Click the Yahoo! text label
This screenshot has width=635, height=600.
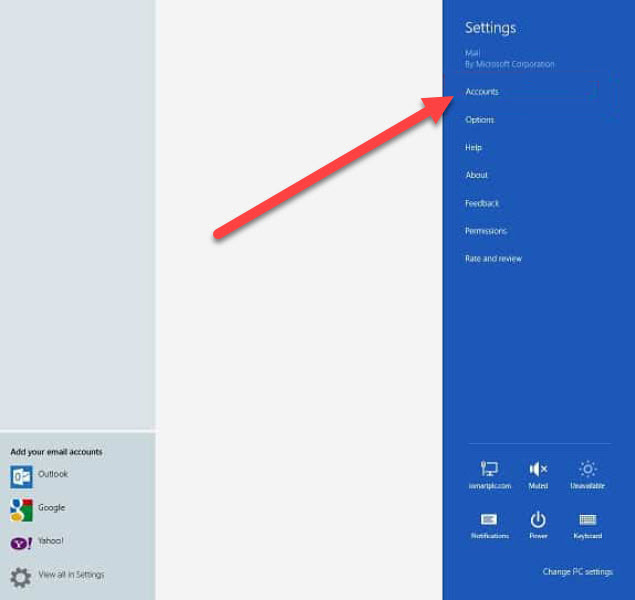[51, 540]
